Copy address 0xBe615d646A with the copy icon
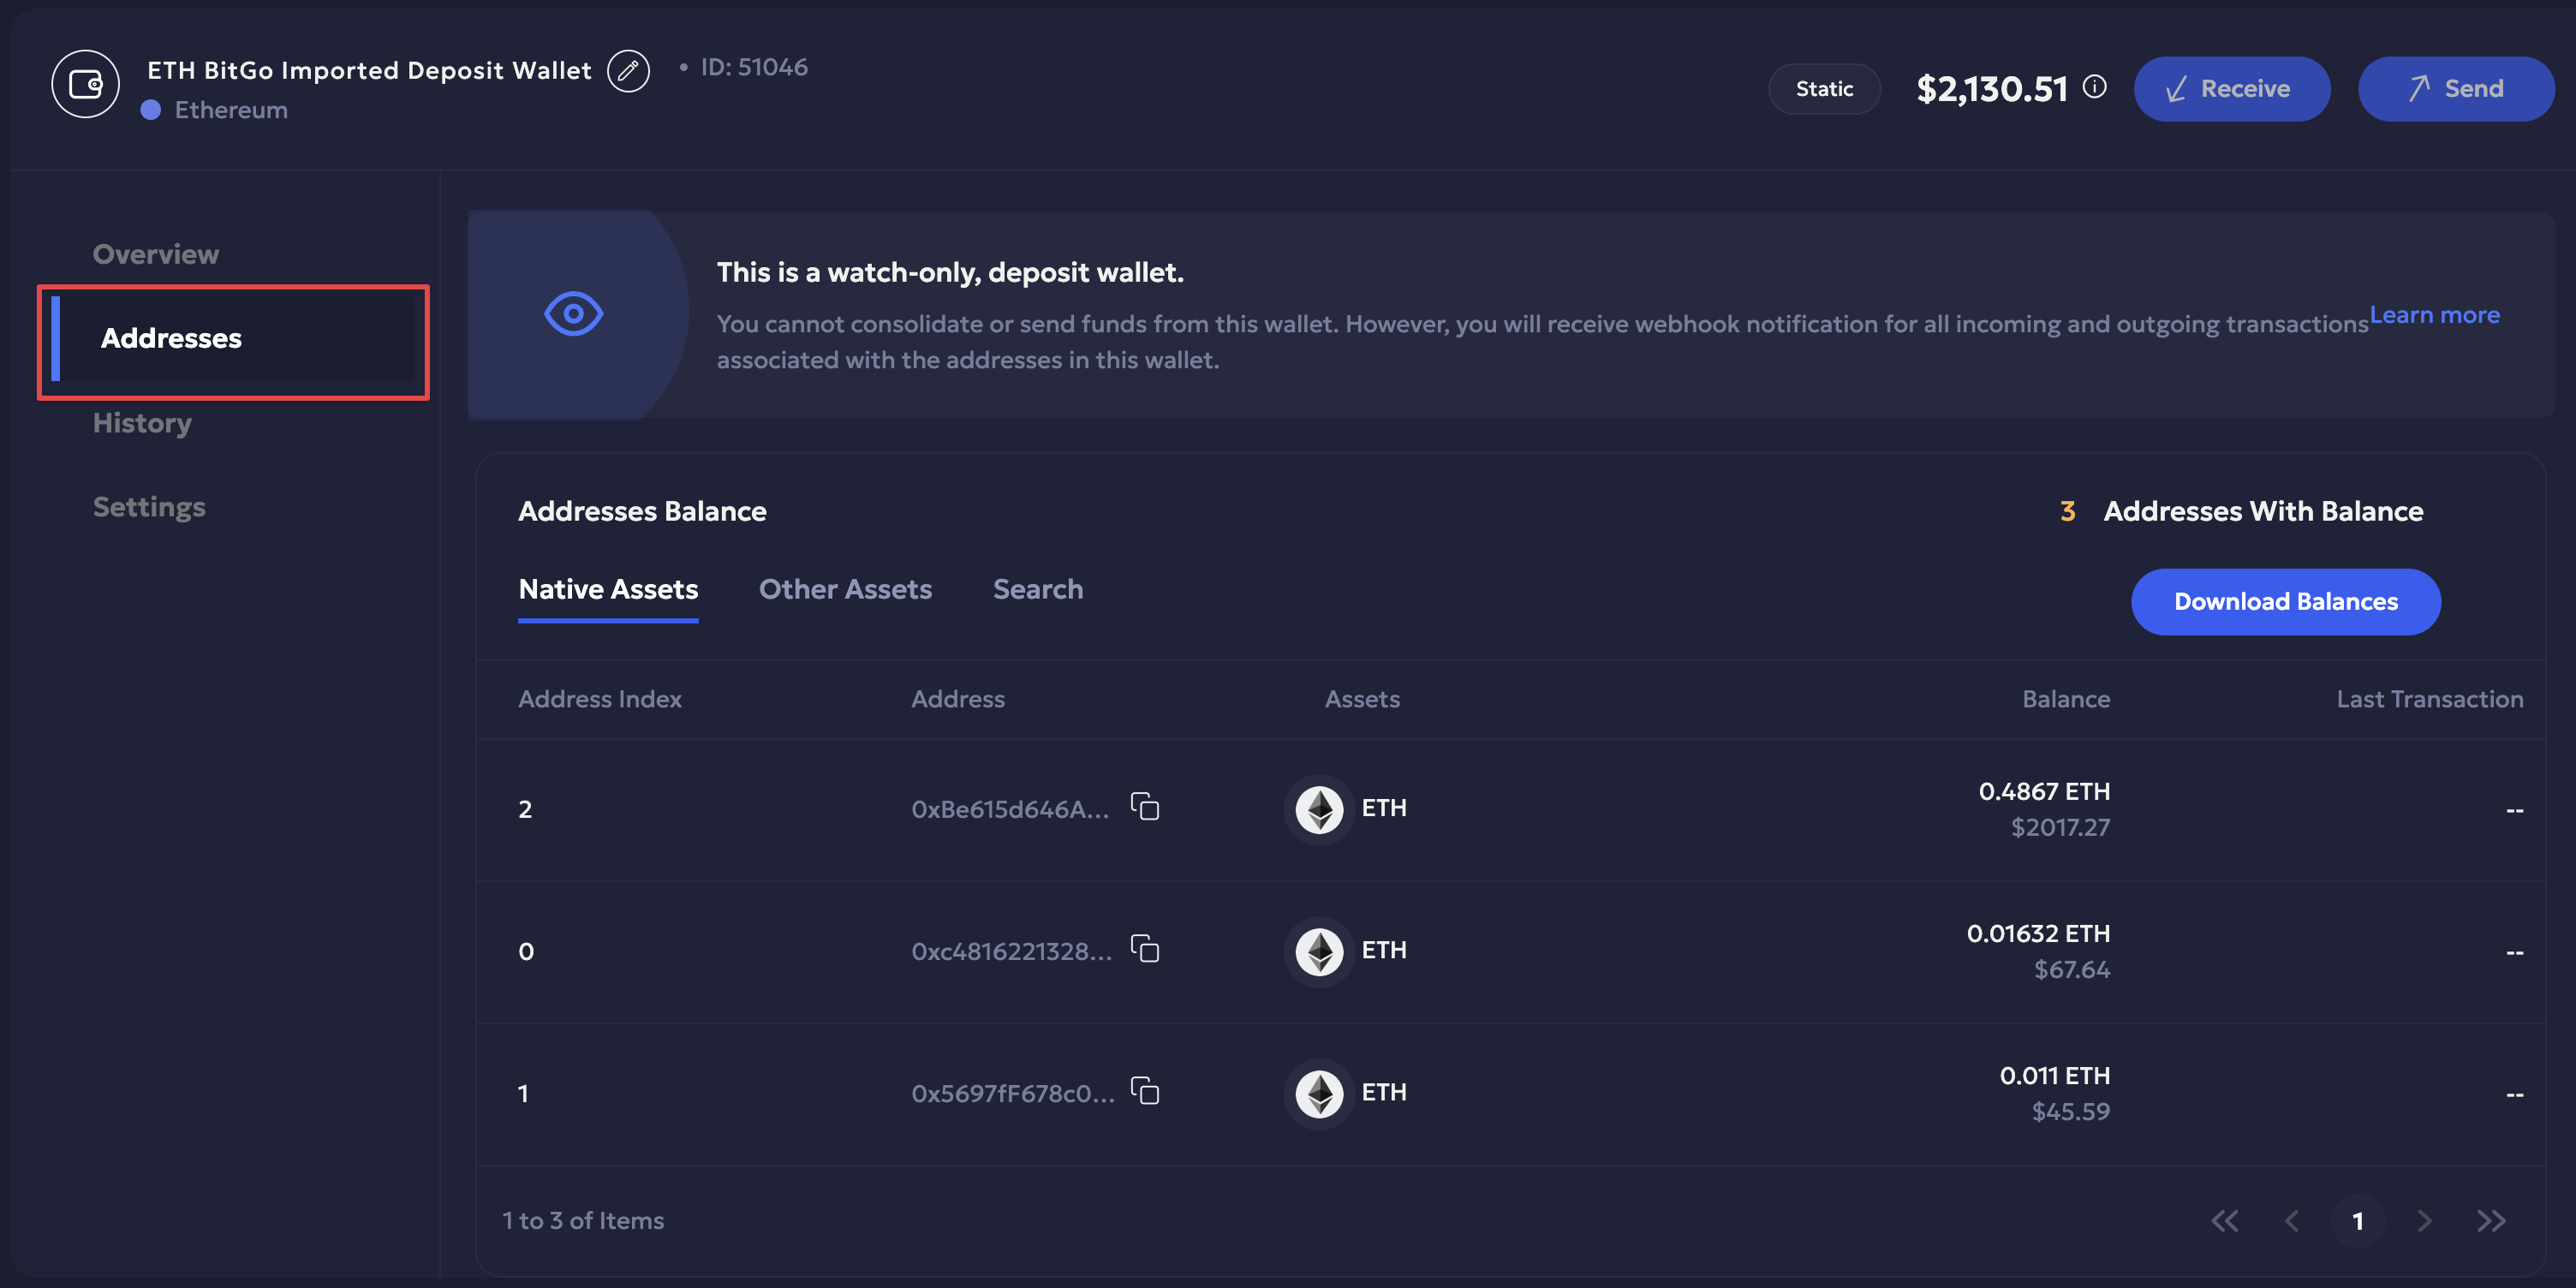The width and height of the screenshot is (2576, 1288). pyautogui.click(x=1145, y=806)
